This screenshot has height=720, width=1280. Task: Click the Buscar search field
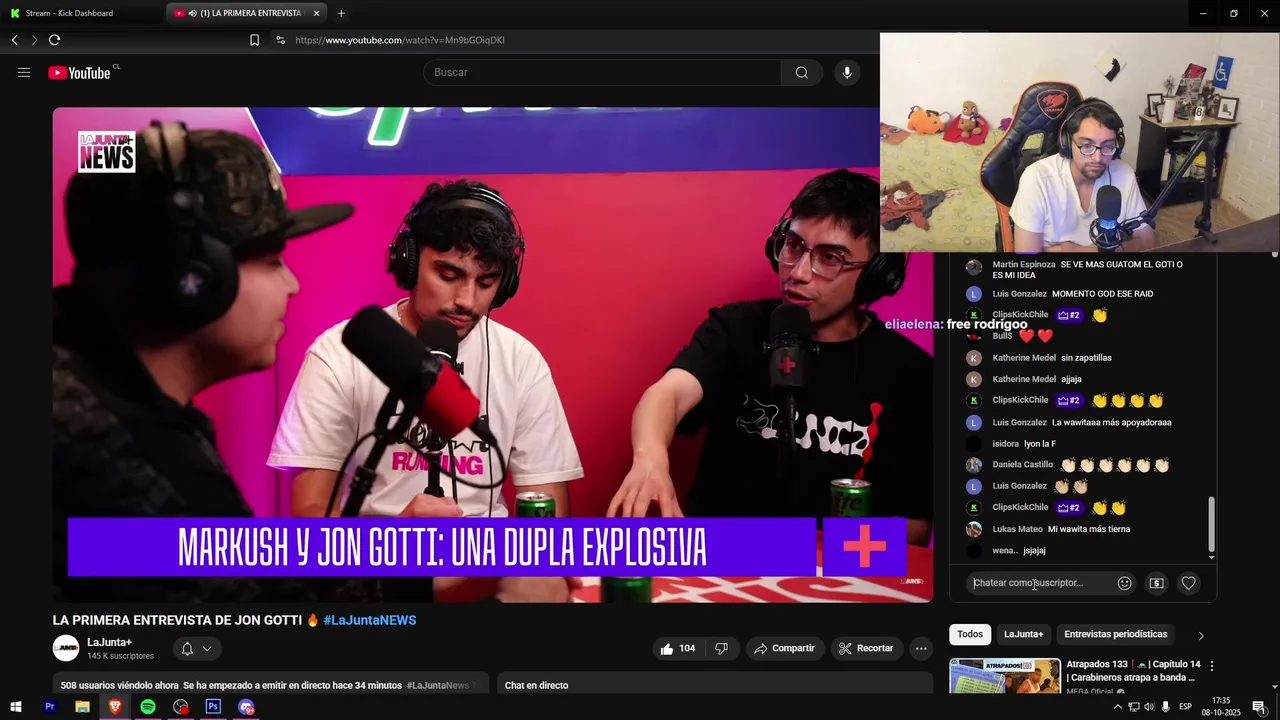(602, 72)
